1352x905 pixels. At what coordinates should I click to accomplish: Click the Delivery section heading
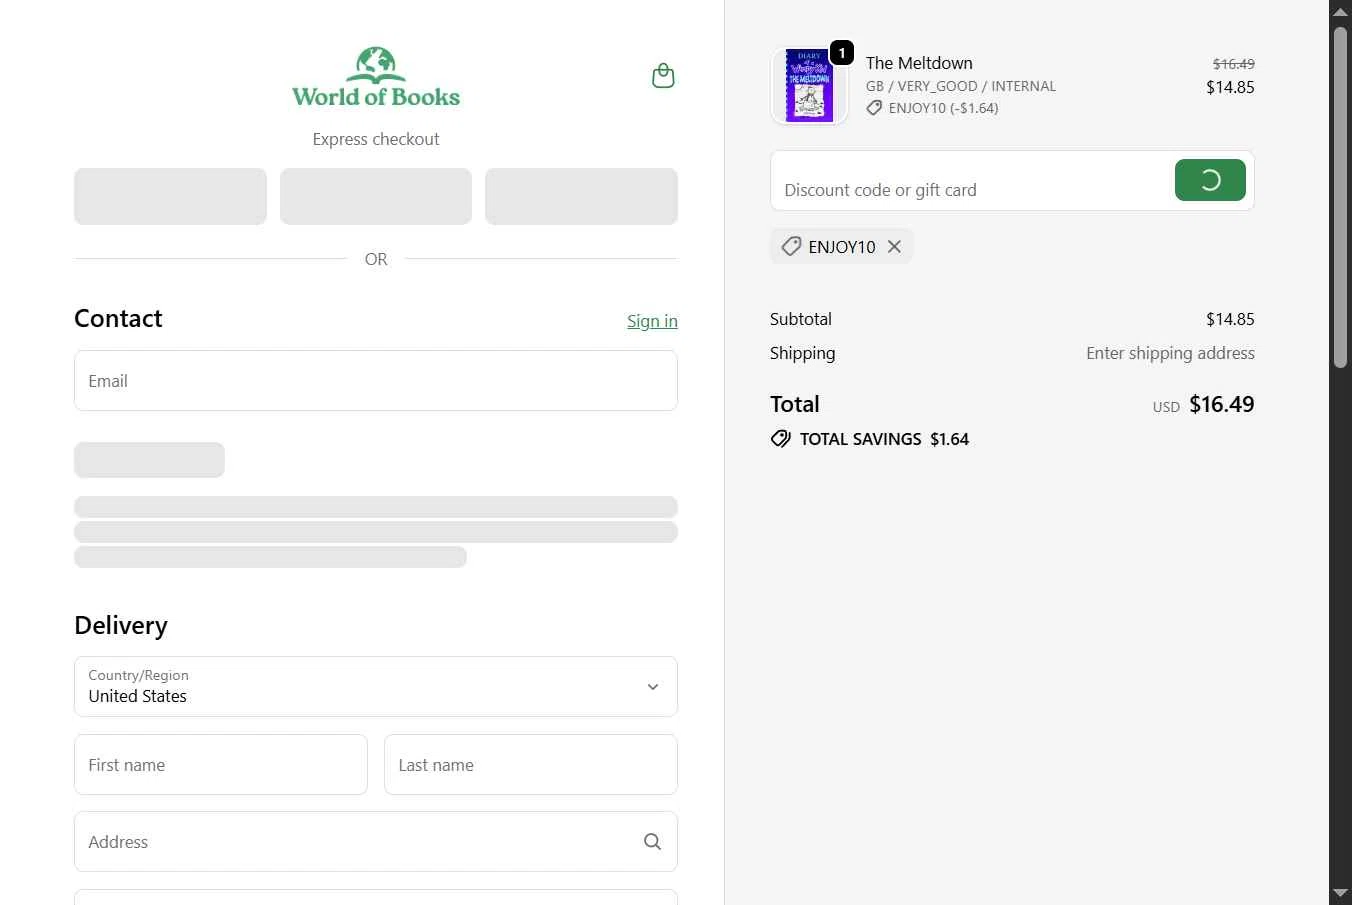point(121,625)
